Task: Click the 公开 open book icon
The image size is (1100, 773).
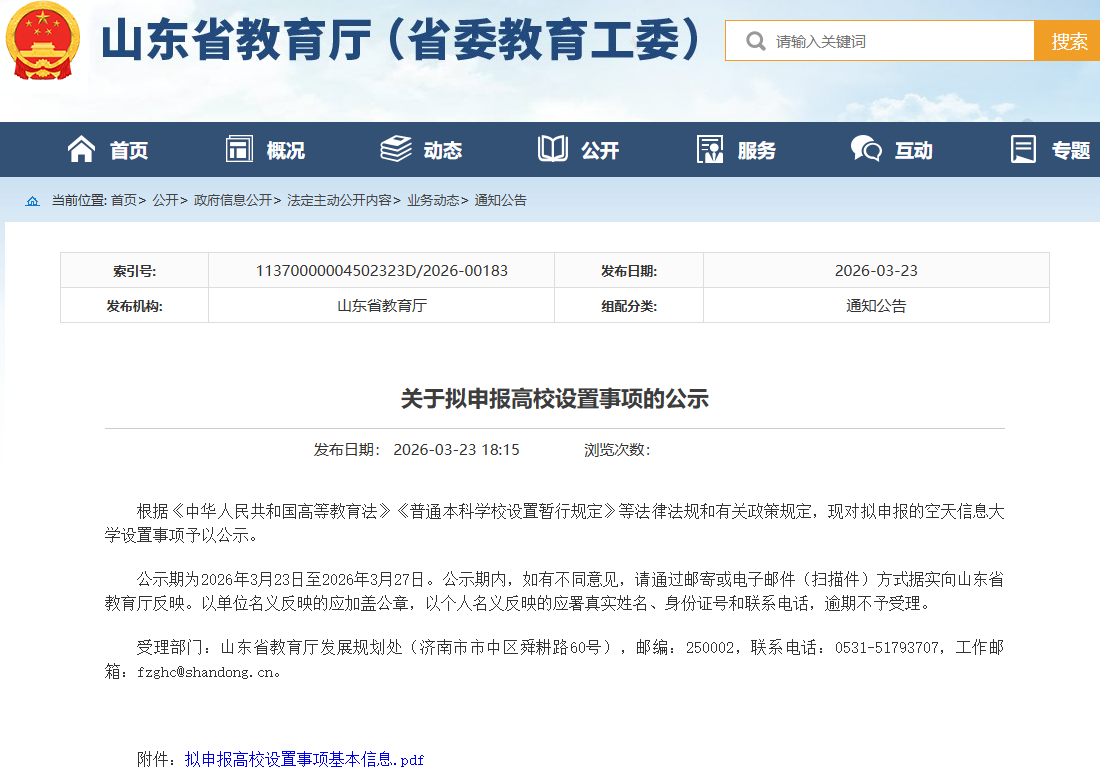Action: click(553, 150)
